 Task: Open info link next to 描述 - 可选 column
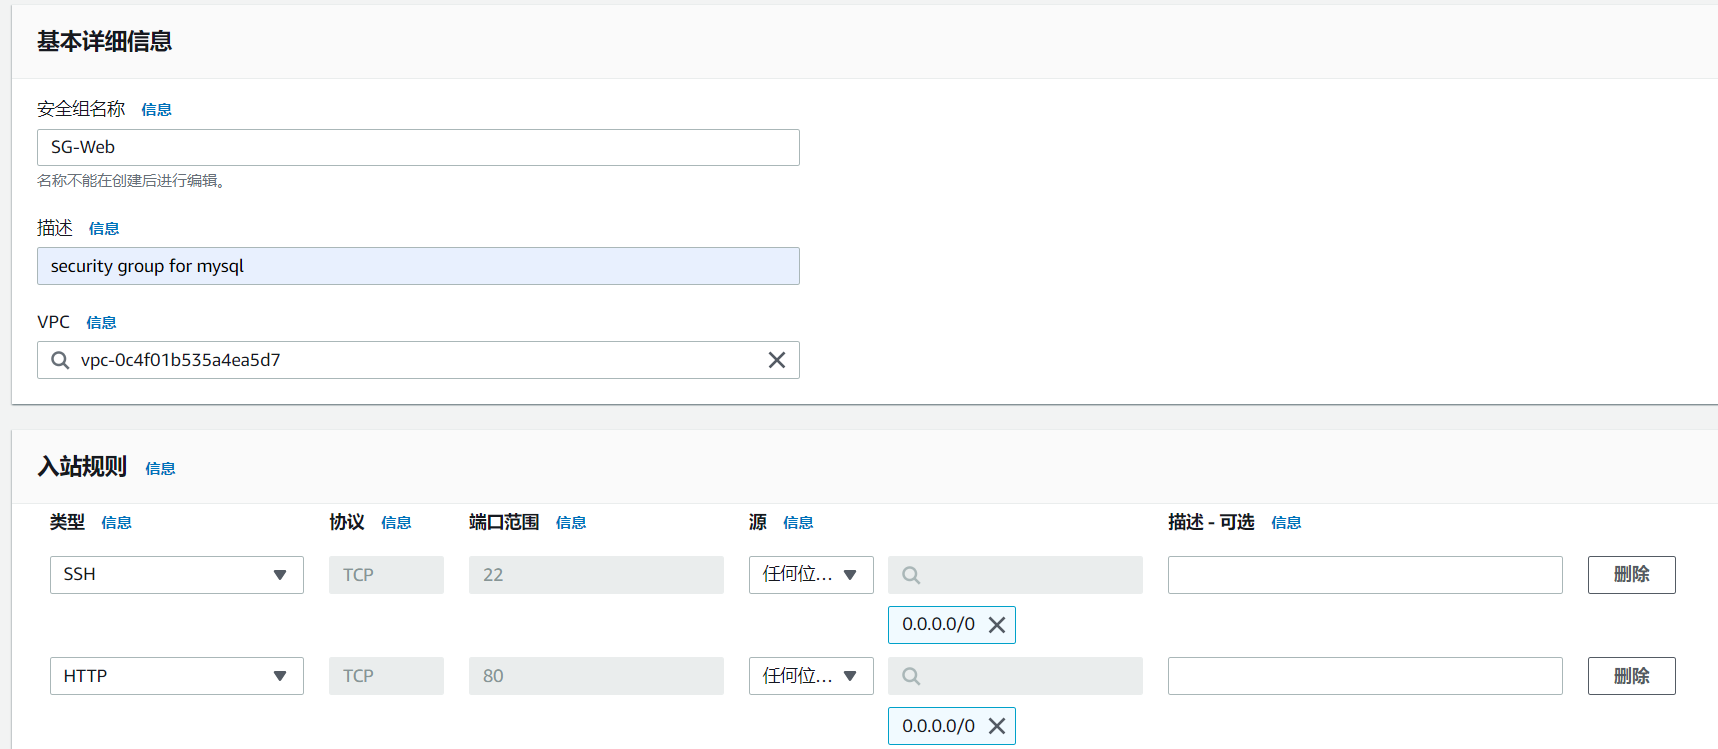coord(1286,523)
